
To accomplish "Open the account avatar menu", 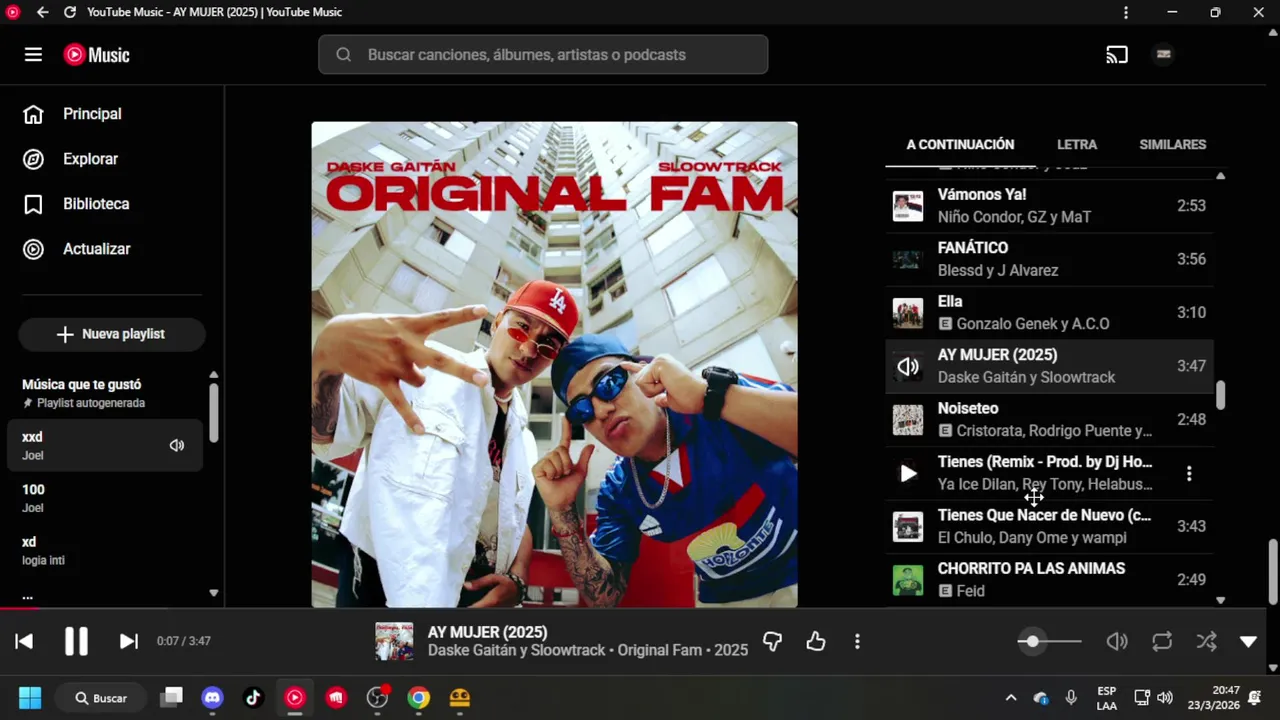I will click(x=1163, y=55).
